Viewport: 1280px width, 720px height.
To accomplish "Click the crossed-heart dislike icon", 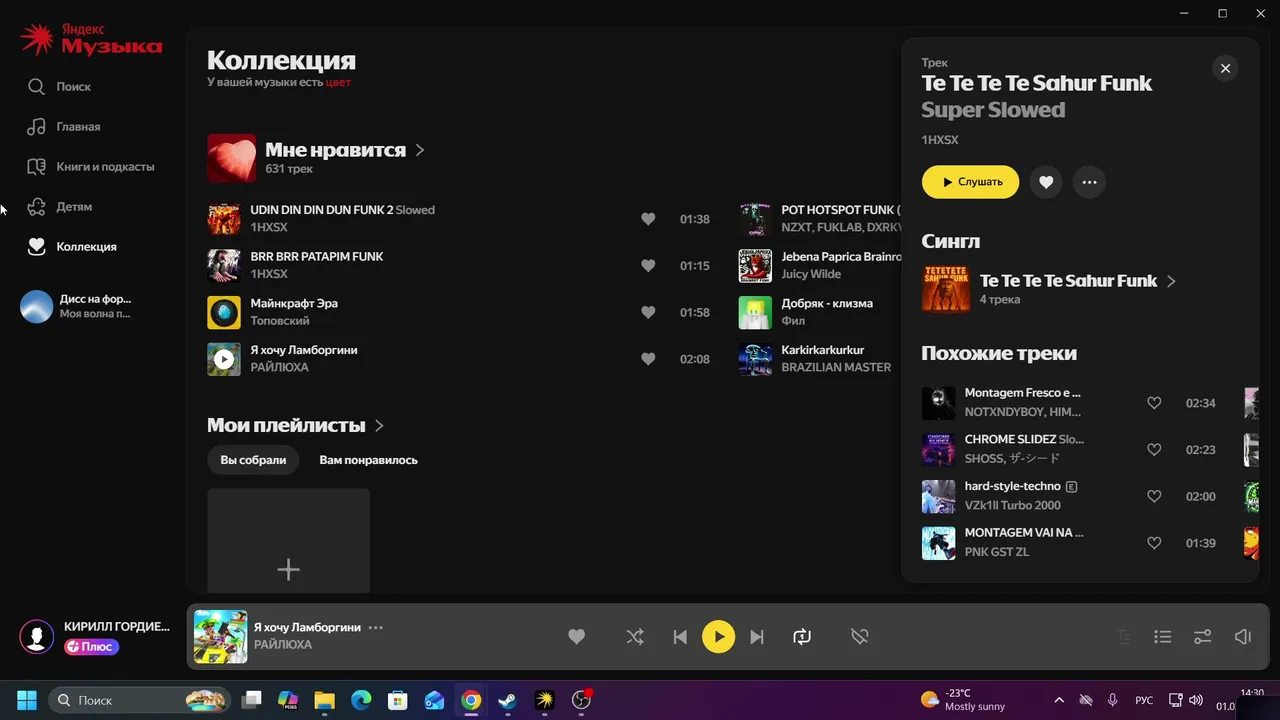I will click(860, 637).
